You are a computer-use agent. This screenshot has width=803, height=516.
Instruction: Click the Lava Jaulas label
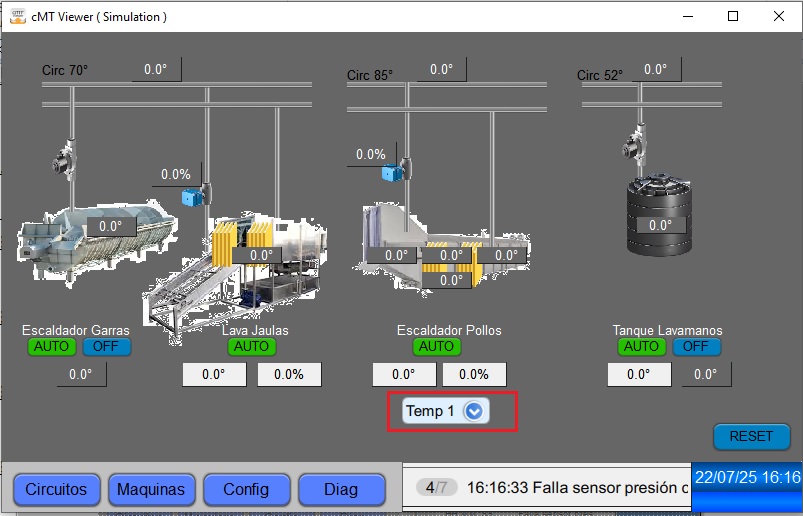point(255,330)
